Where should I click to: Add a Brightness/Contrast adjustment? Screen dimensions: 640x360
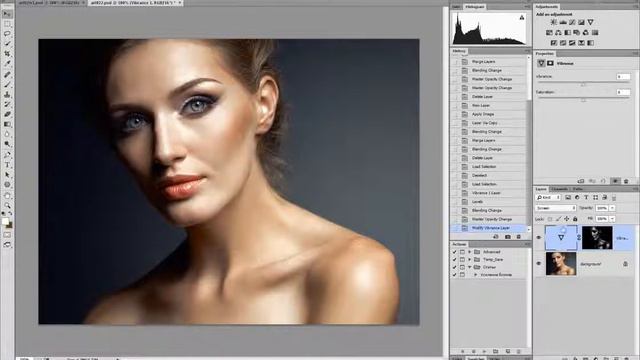[x=553, y=22]
